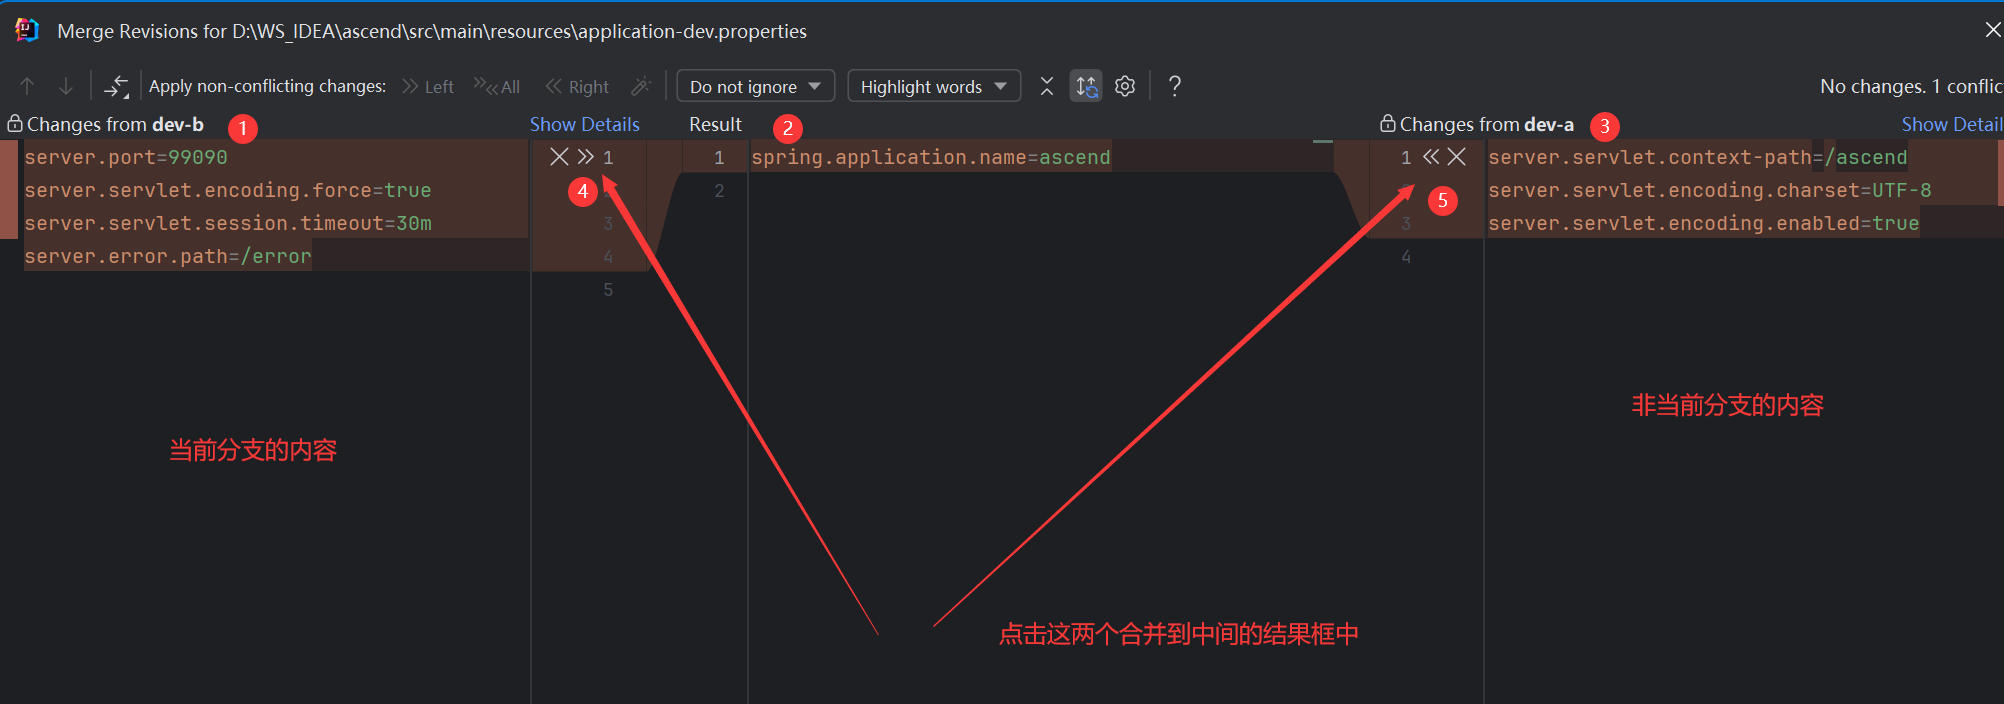Ignore the dev-a change with X
Screen dimensions: 2004x704
[x=1457, y=157]
